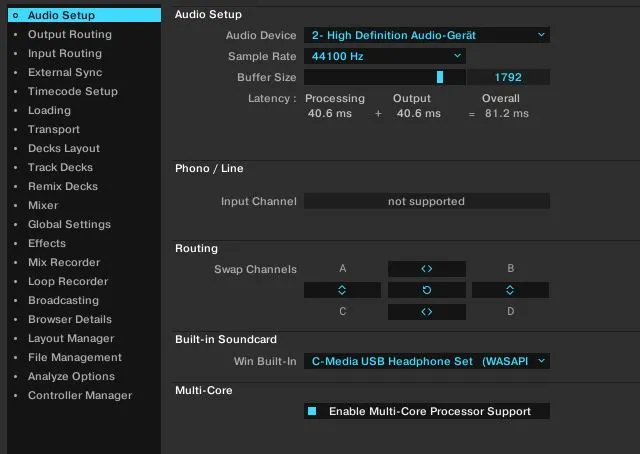Swap channels B and D vertically
Screen dimensions: 640x454
click(510, 290)
